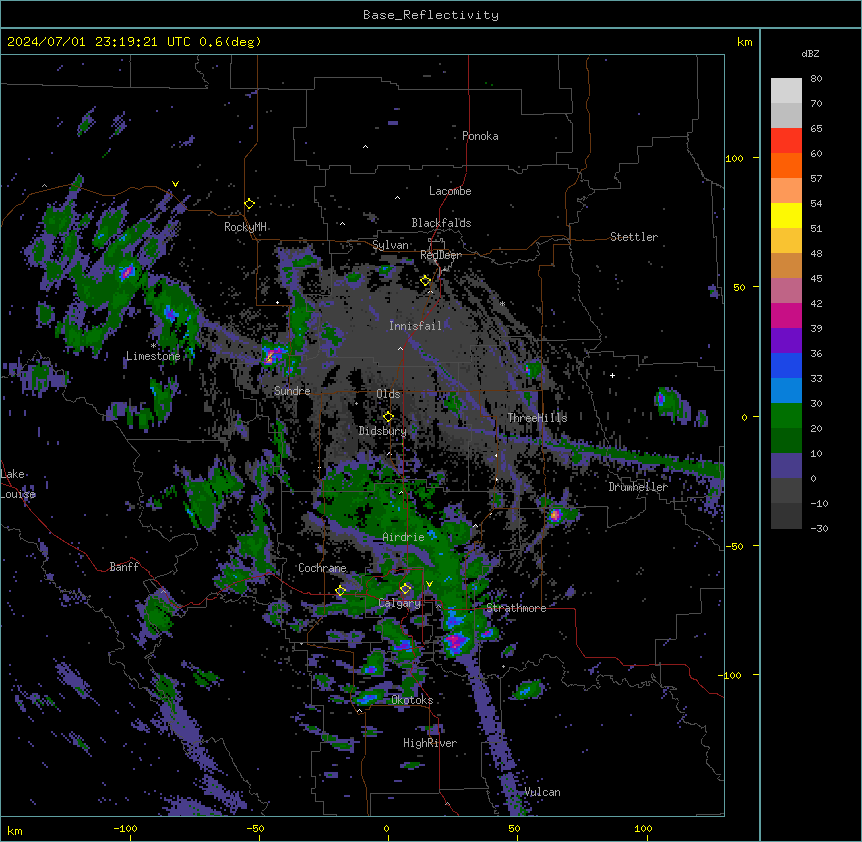Select the blue legend swatch between 36 and 33

point(786,365)
